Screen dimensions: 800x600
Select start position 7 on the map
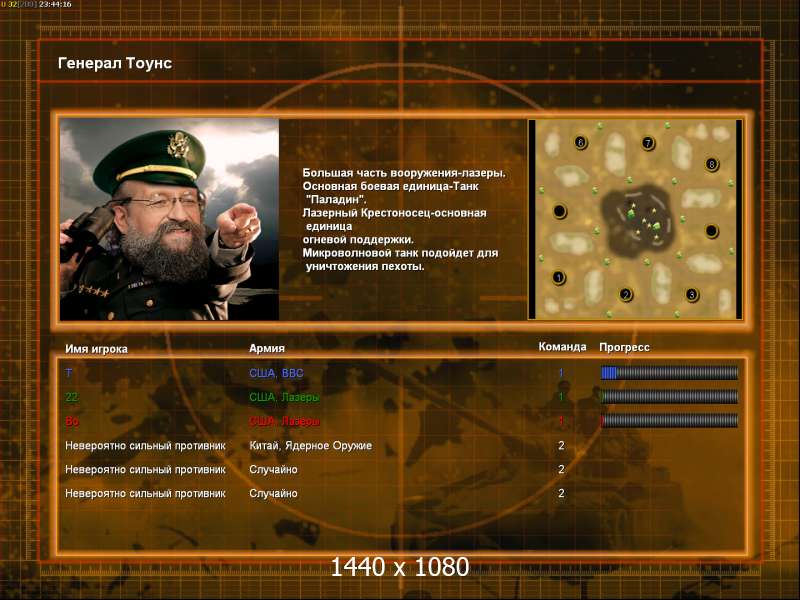point(648,143)
